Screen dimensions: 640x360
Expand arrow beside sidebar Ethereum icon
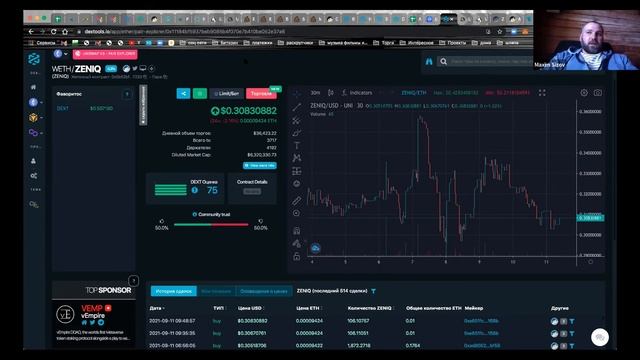41,102
